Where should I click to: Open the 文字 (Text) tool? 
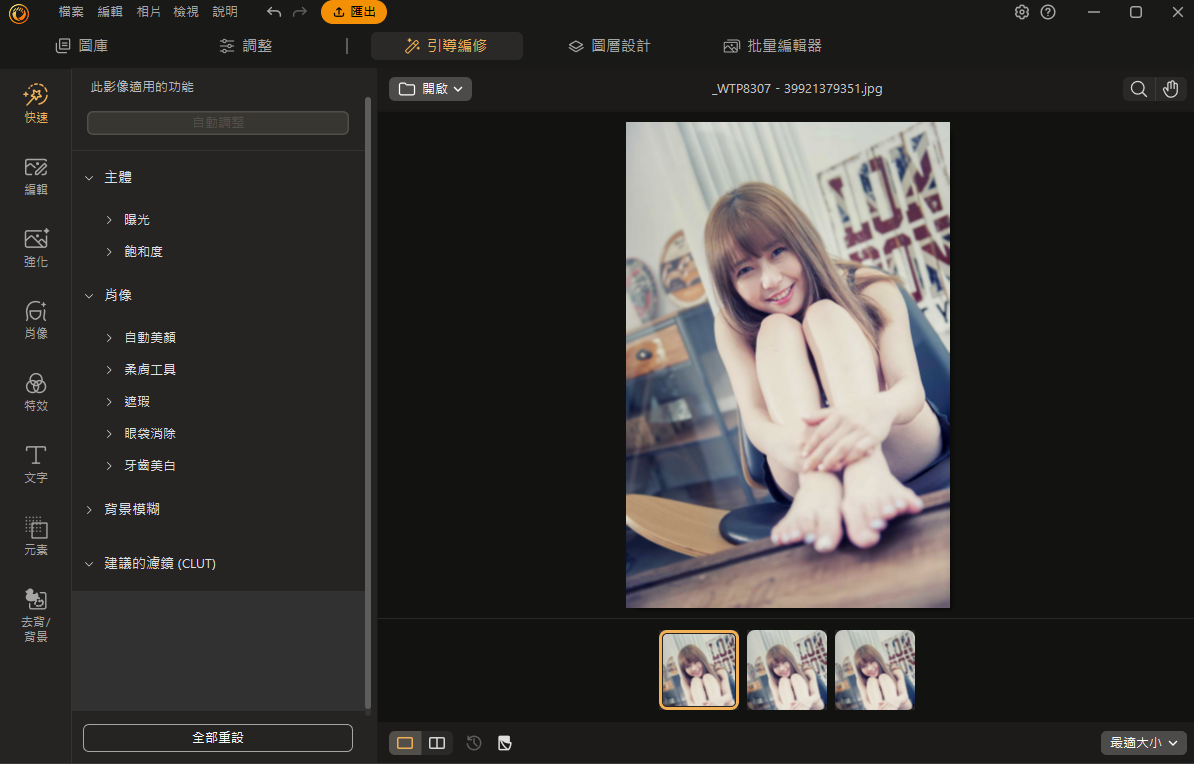[36, 464]
